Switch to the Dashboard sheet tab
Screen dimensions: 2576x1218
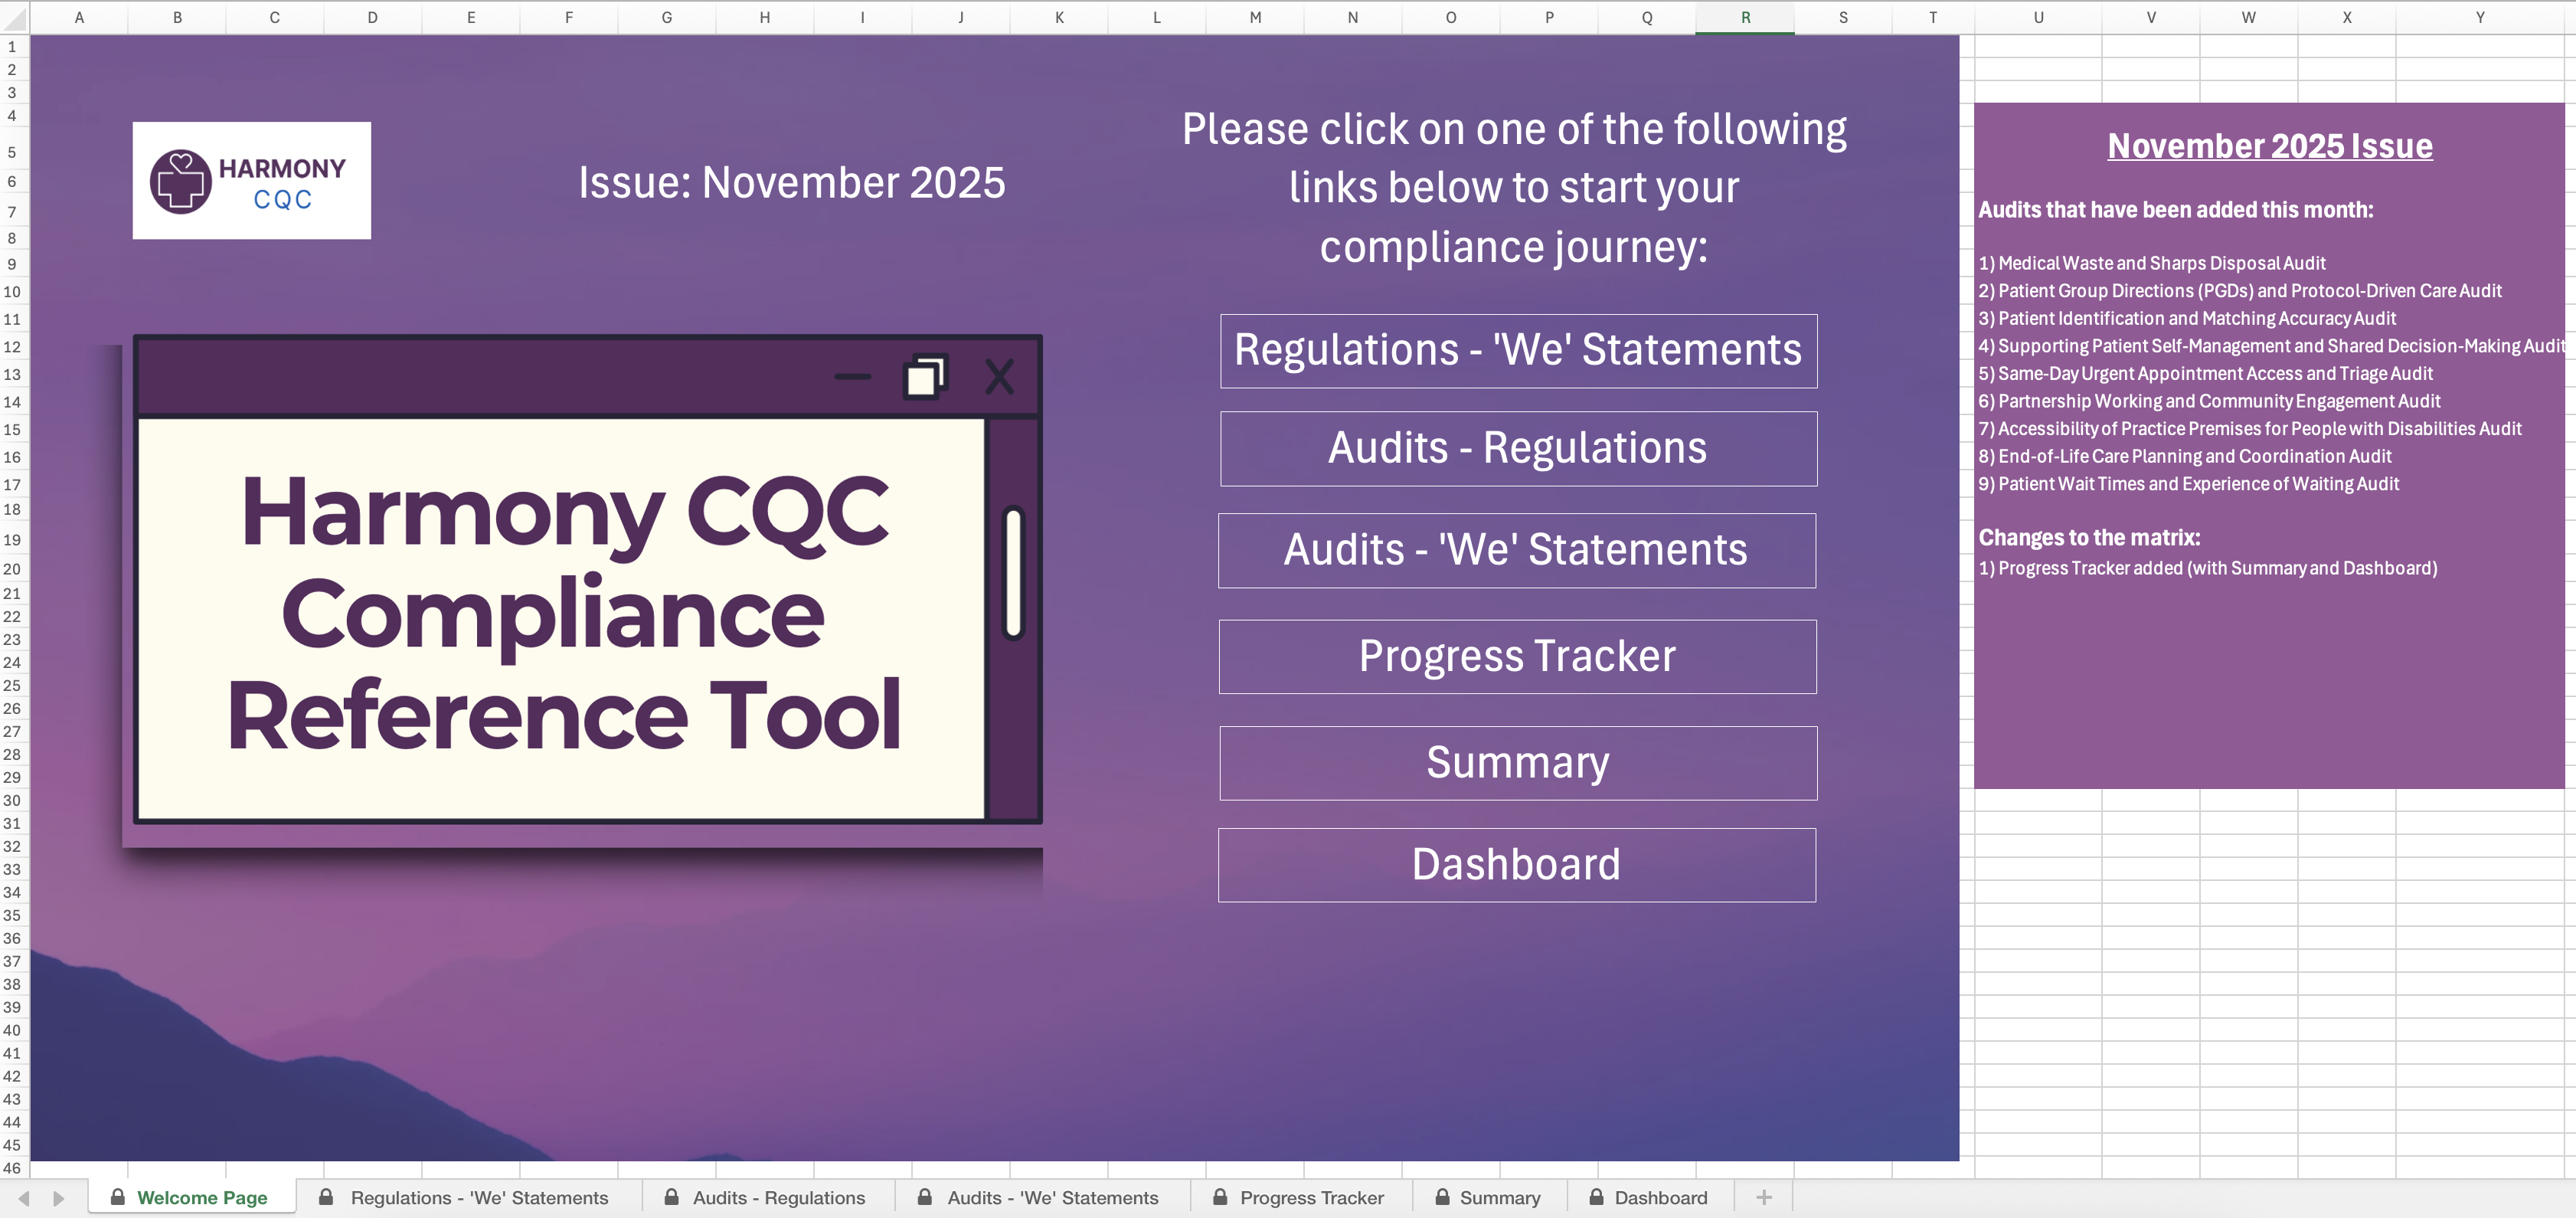(1660, 1197)
